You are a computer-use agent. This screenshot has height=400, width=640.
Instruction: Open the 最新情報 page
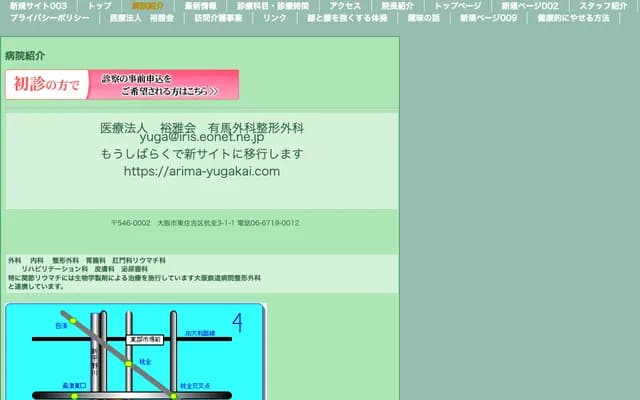(x=201, y=6)
